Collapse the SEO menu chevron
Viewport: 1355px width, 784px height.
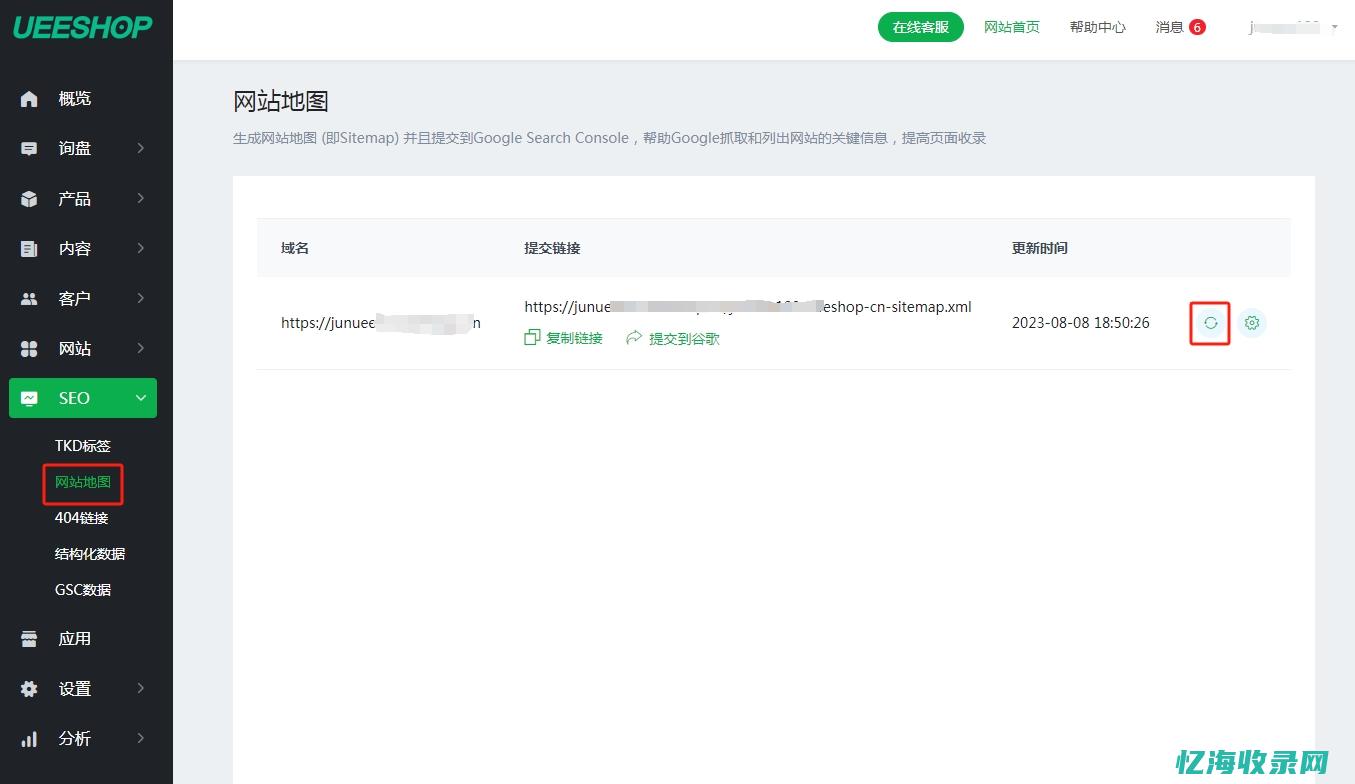pos(140,398)
